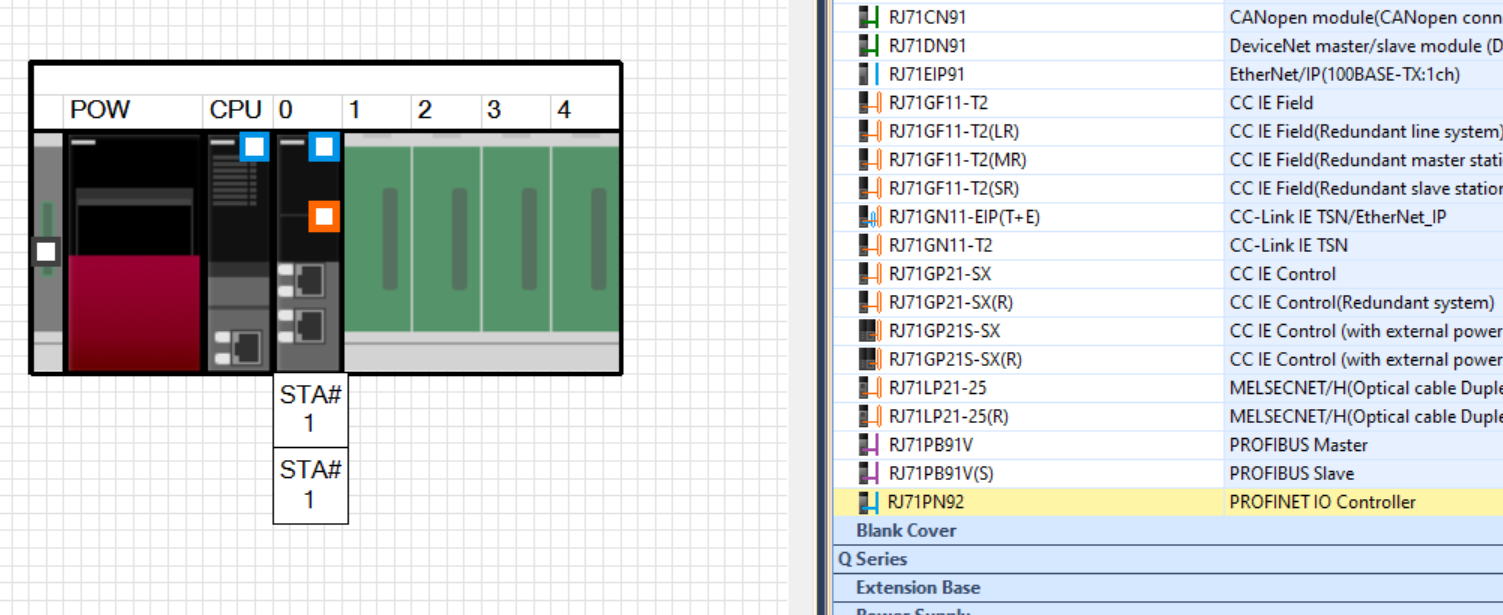This screenshot has height=615, width=1503.
Task: Click the 'EtherNet/IP(100BASE-TX:1ch)' description
Action: 1344,74
